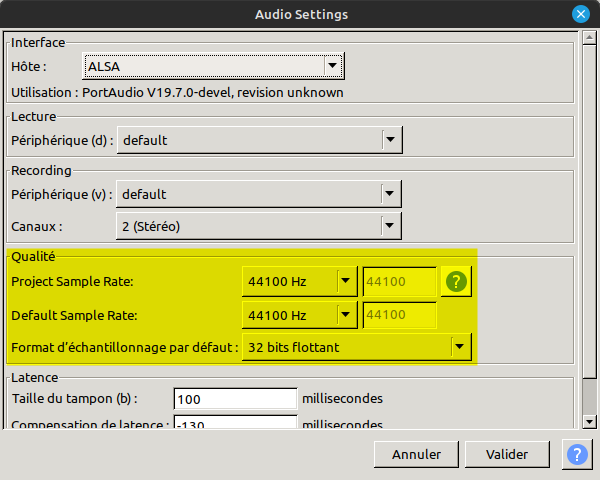
Task: Click the Audio Settings title bar
Action: [300, 14]
